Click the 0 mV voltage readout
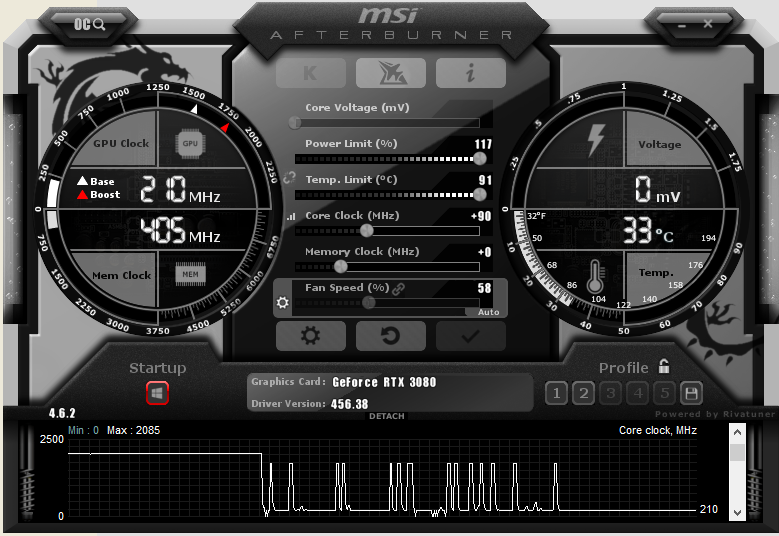The height and width of the screenshot is (536, 779). [x=658, y=190]
